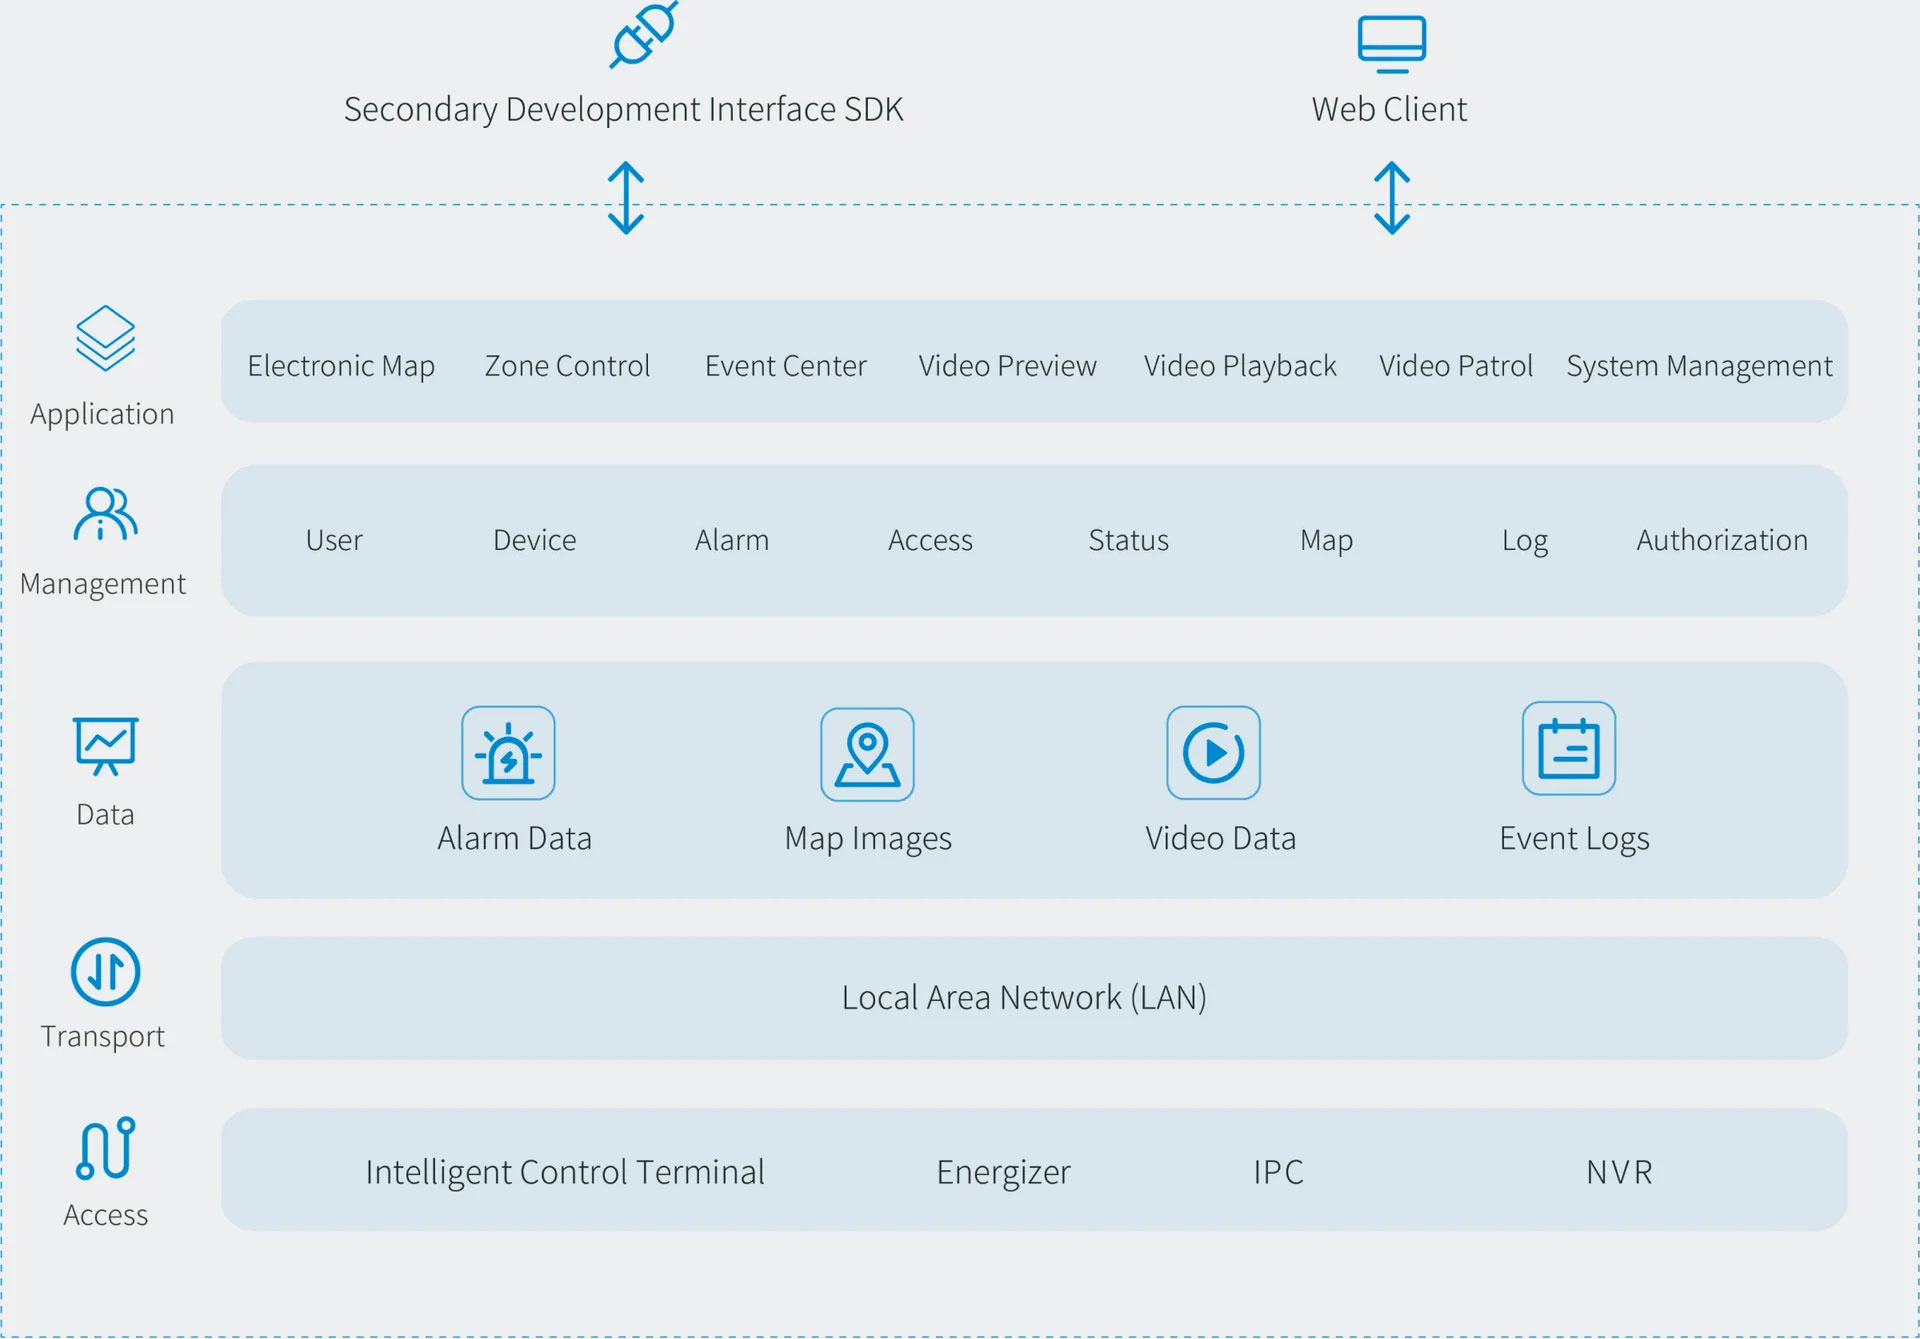Click "Video Preview" in Application row
The width and height of the screenshot is (1920, 1339).
(1007, 366)
